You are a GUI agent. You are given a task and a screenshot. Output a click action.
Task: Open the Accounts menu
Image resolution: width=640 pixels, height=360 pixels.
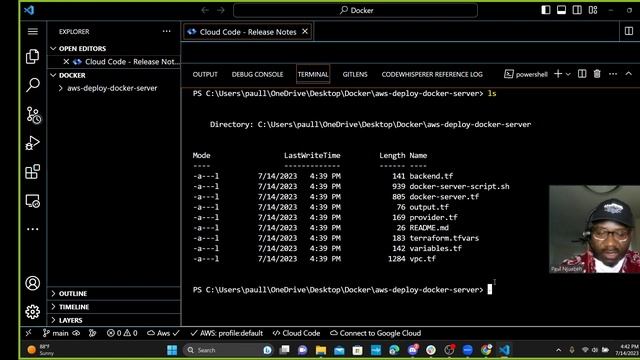pyautogui.click(x=33, y=283)
